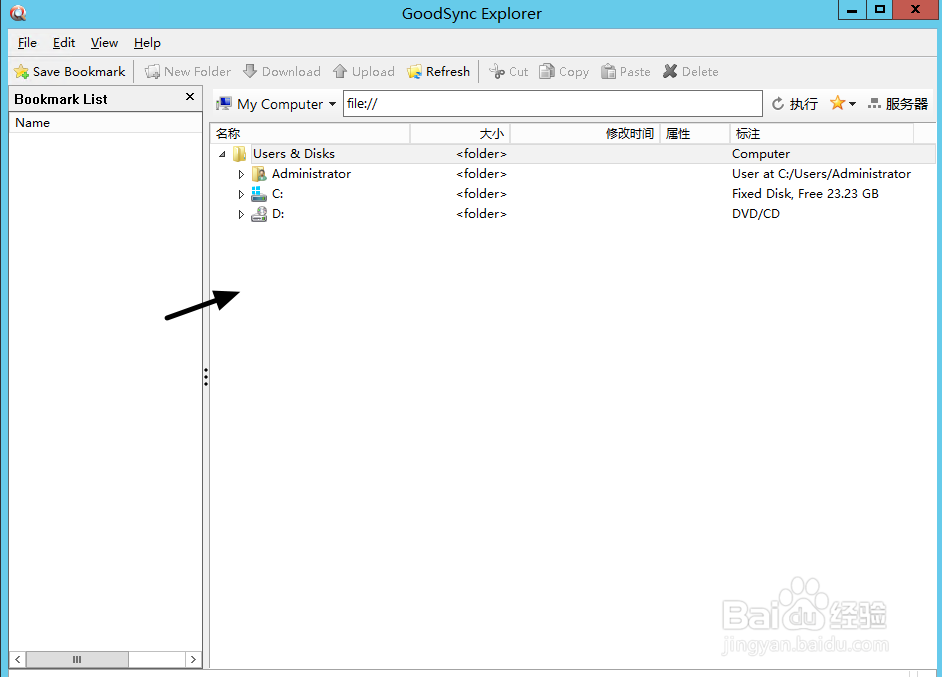Minimize the GoodSync Explorer window
Viewport: 942px width, 677px height.
[x=852, y=9]
